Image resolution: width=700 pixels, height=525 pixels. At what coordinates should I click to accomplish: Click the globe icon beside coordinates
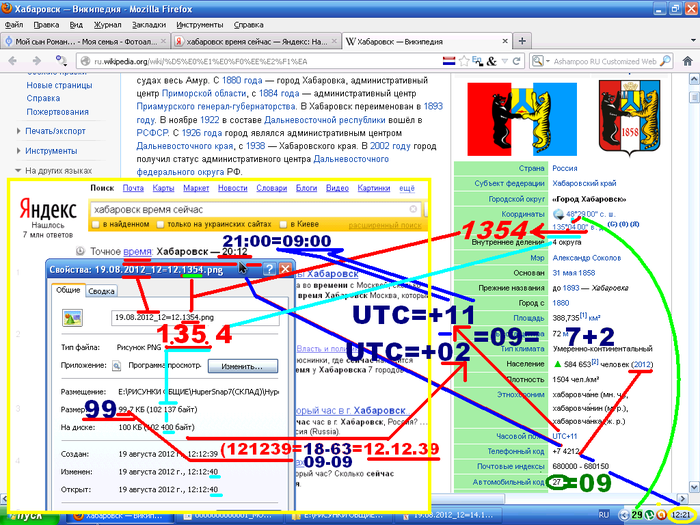coord(558,214)
